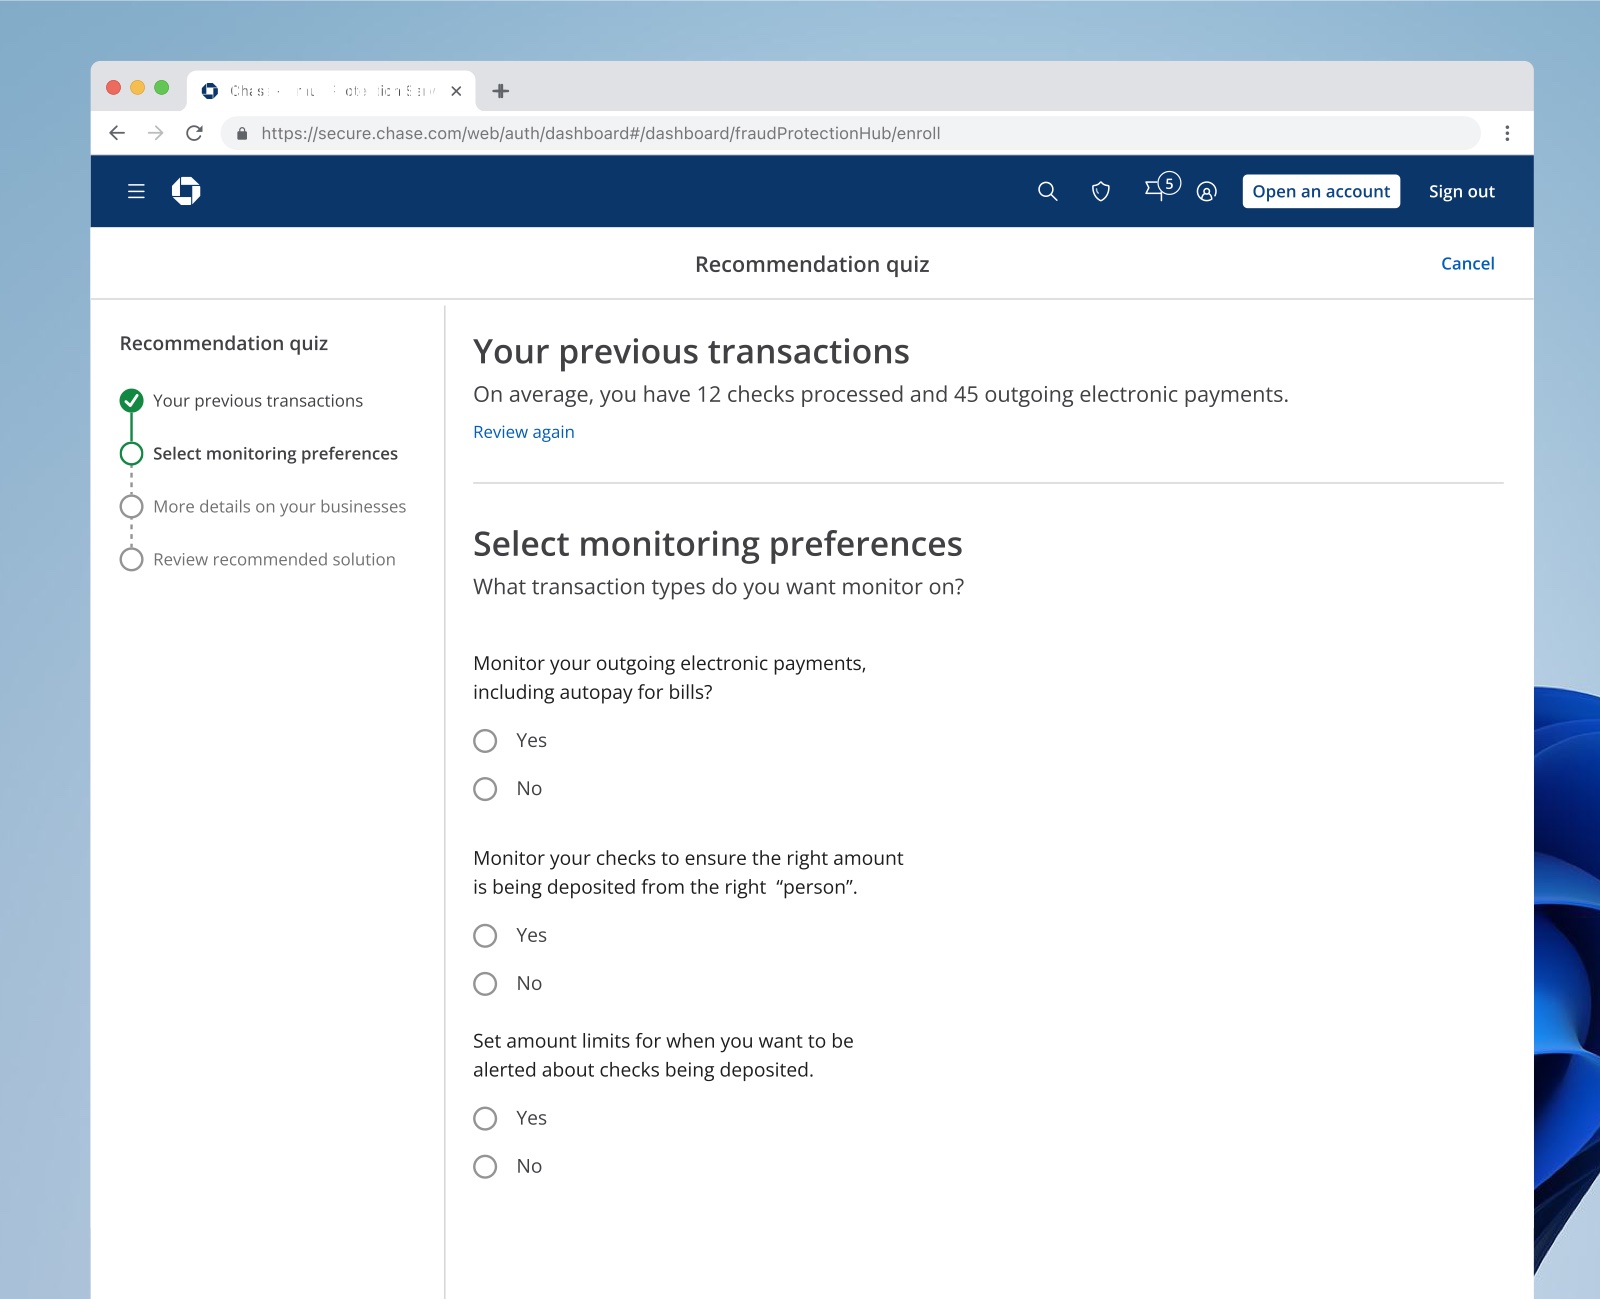Screen dimensions: 1600x1299
Task: Open the search magnifier icon
Action: 1047,191
